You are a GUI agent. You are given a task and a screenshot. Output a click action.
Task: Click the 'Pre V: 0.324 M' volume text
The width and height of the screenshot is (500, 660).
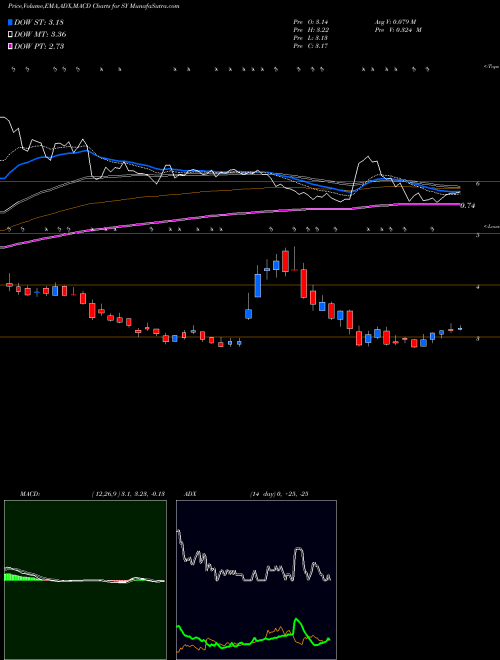click(398, 30)
